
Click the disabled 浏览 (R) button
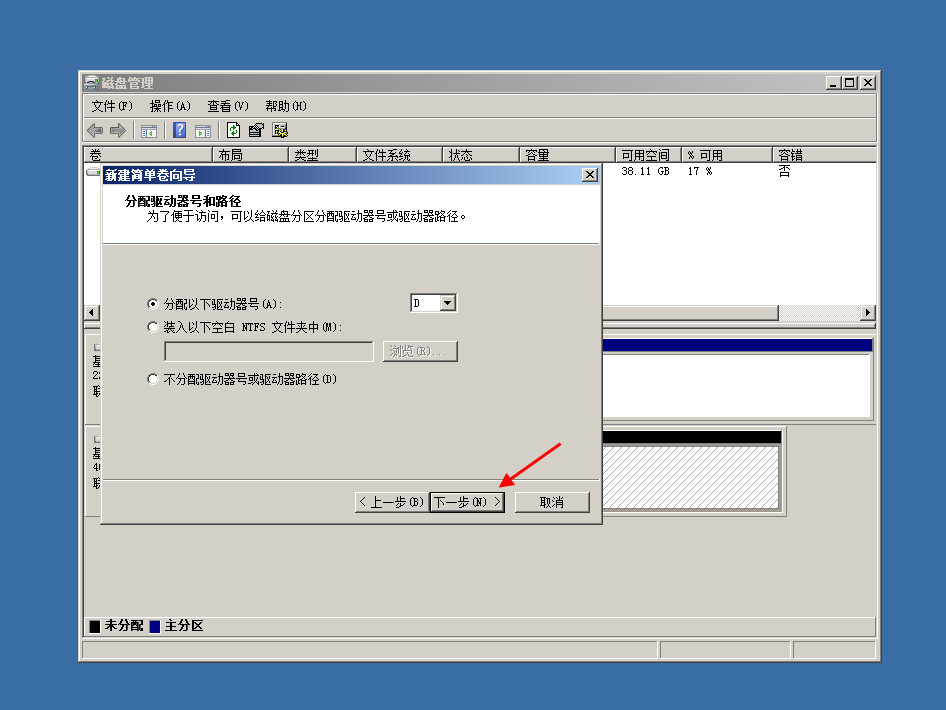click(x=420, y=351)
